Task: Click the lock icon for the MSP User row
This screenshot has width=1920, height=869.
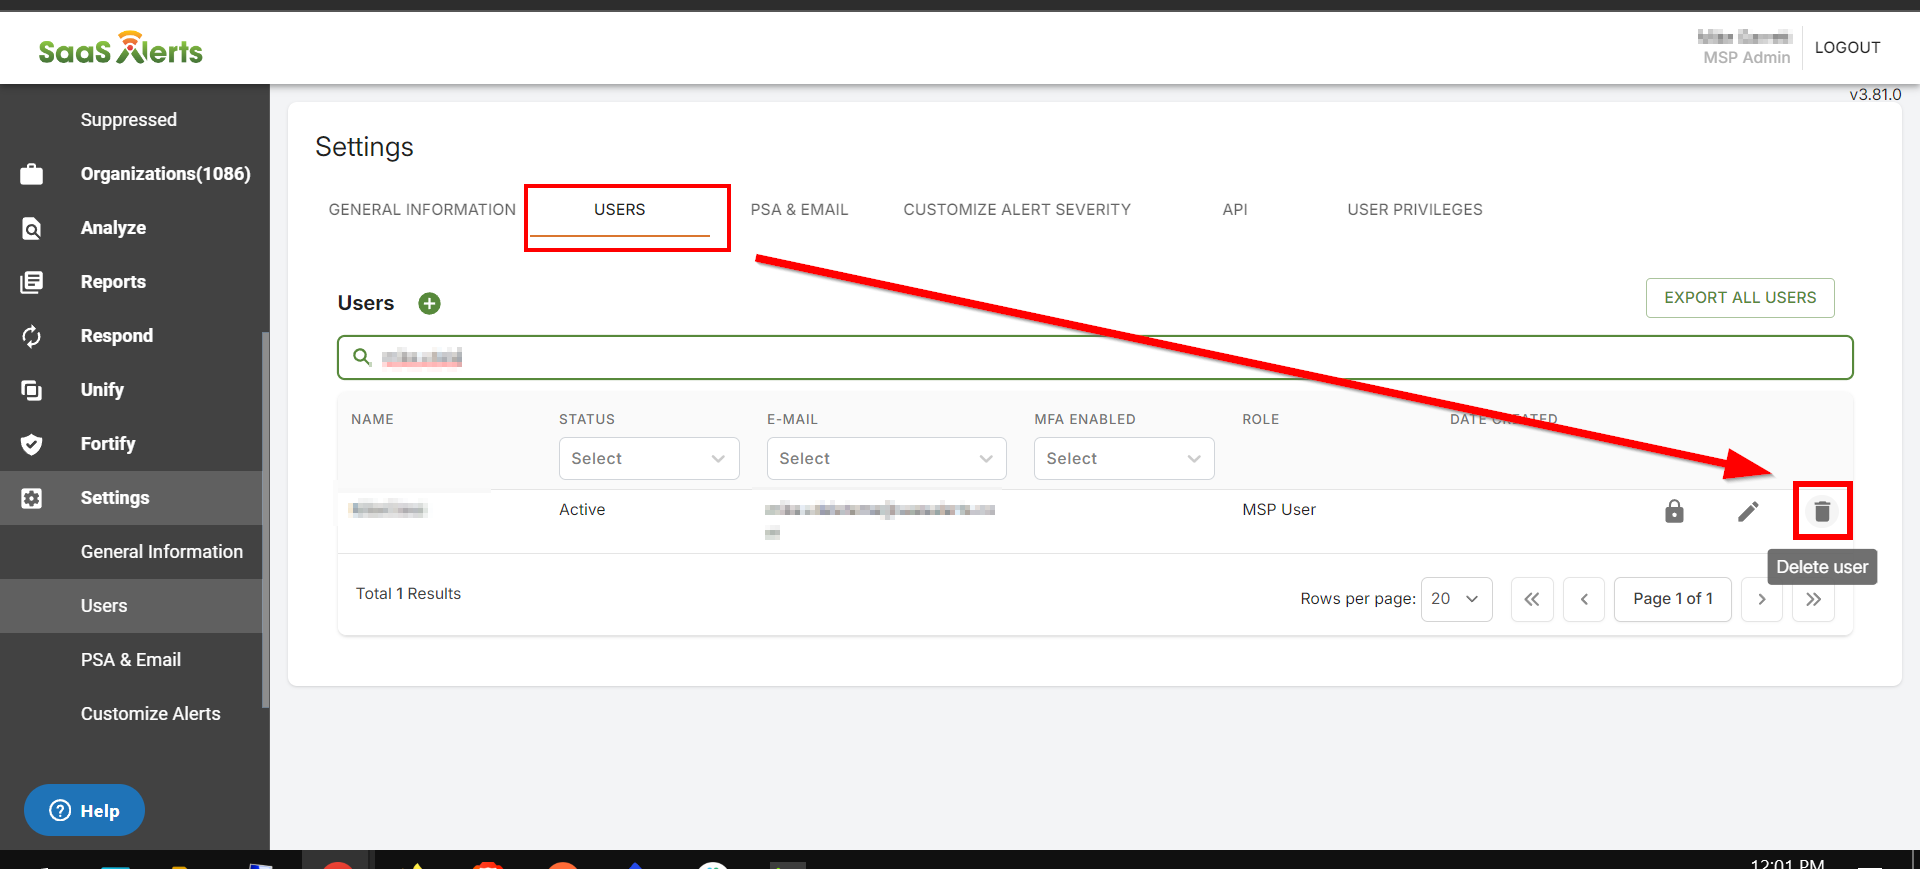Action: click(1674, 511)
